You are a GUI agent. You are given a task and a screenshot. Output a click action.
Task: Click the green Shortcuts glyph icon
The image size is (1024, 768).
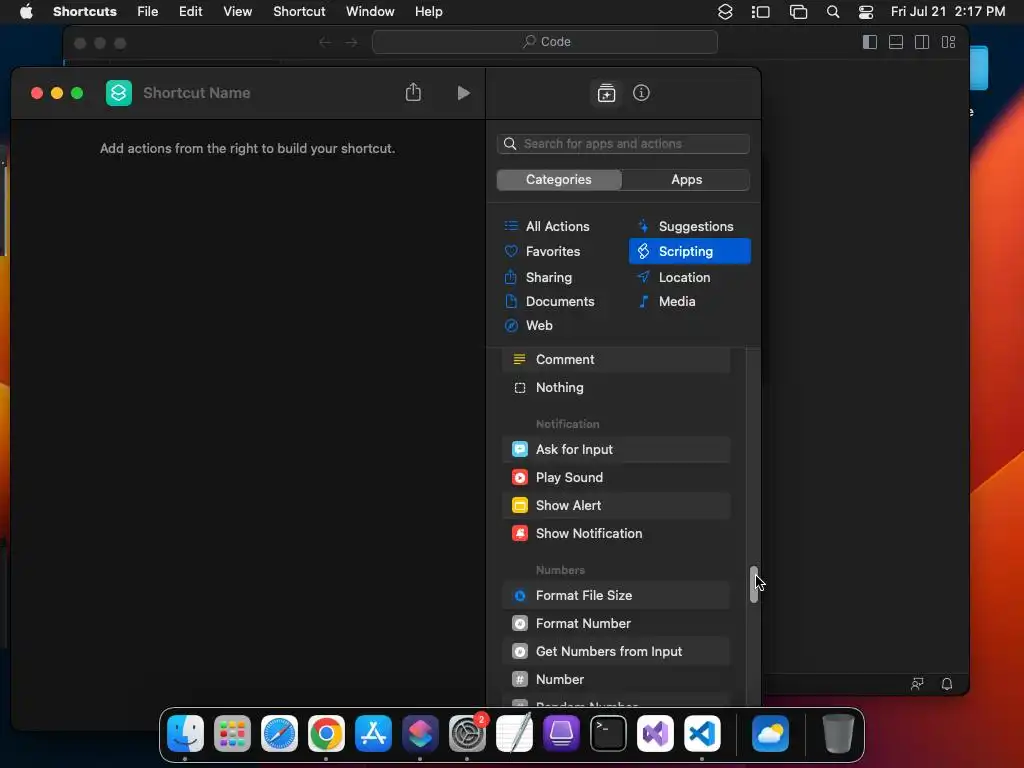click(119, 93)
